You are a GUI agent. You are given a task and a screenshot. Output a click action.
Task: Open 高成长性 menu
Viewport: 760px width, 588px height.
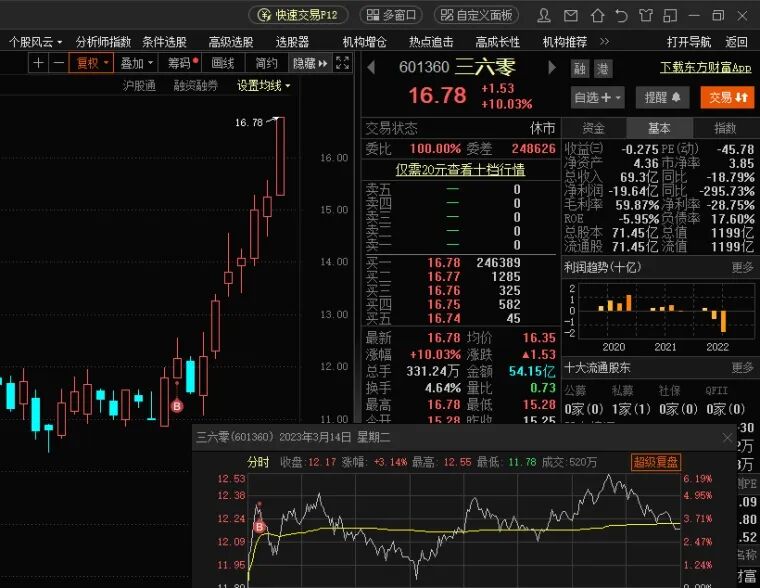[x=498, y=42]
